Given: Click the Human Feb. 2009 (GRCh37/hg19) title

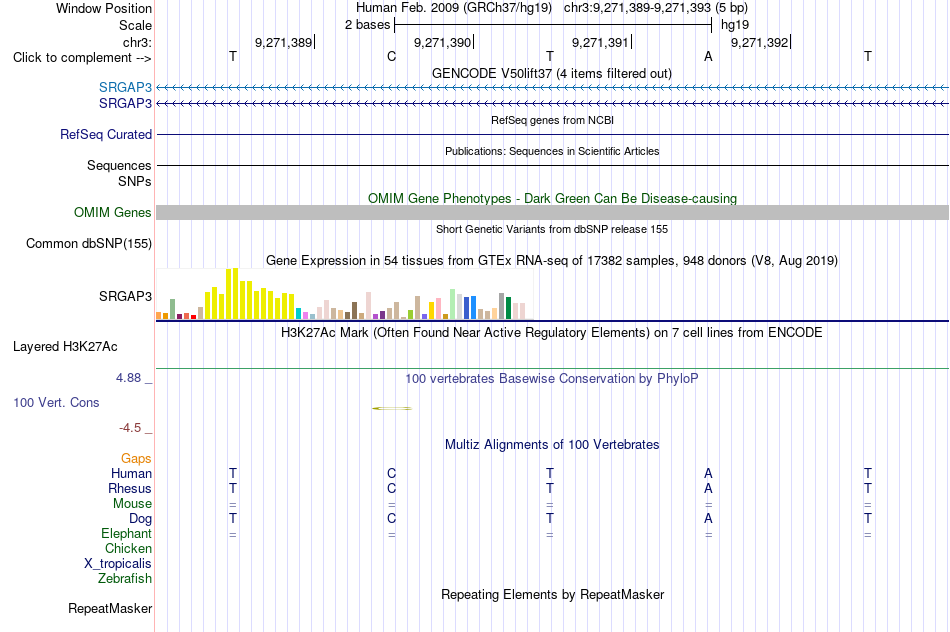Looking at the screenshot, I should pos(454,8).
